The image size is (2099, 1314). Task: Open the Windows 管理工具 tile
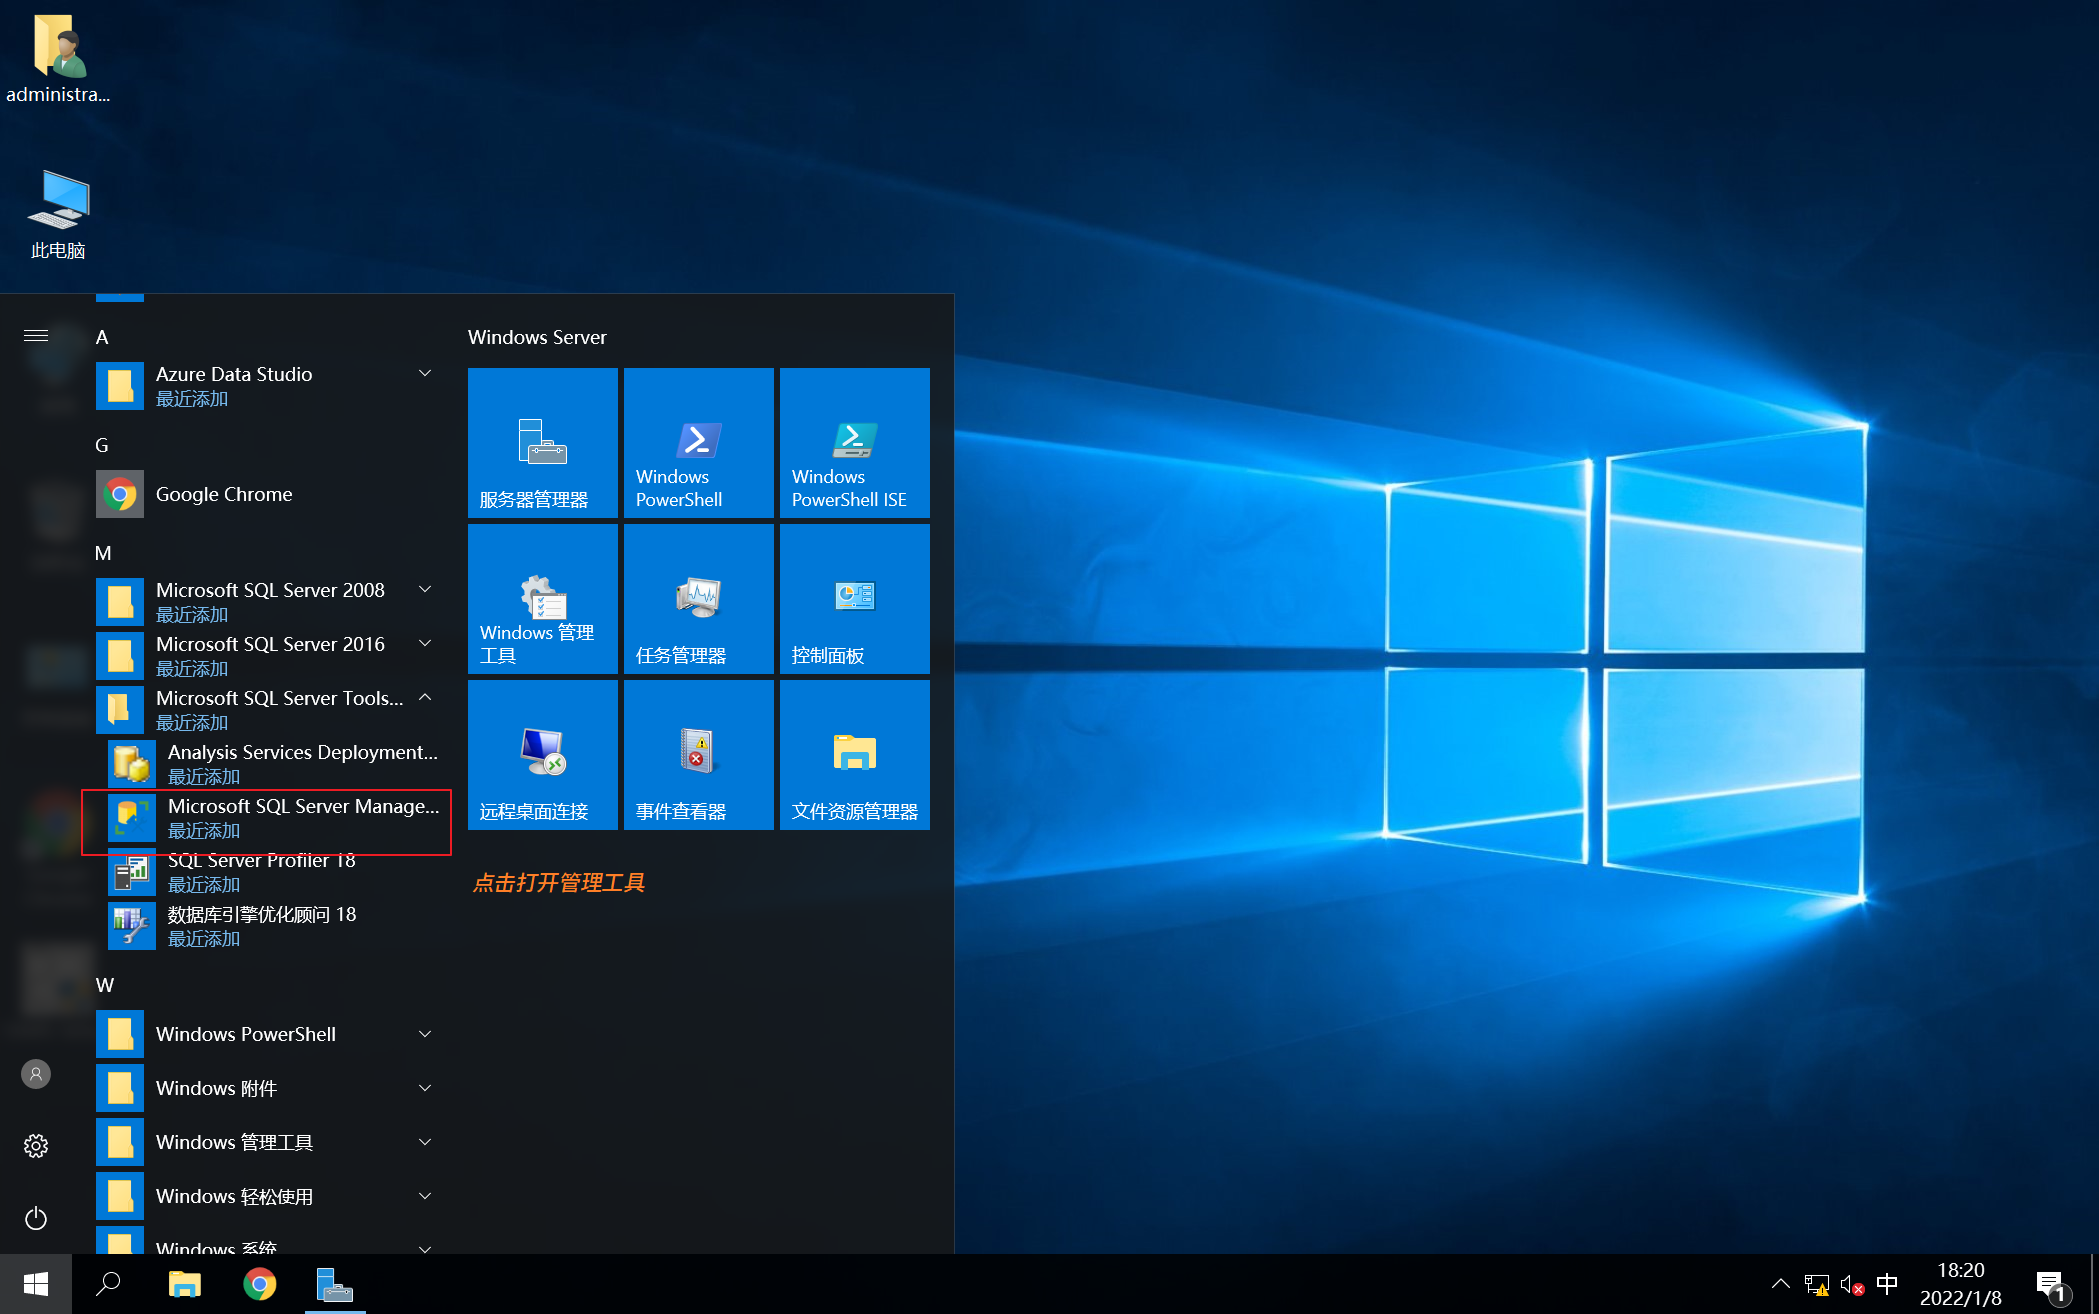[x=543, y=599]
